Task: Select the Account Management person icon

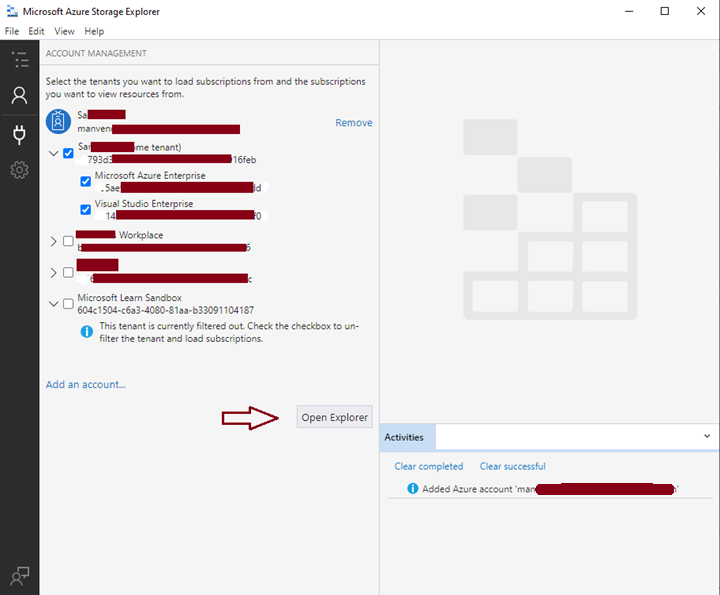Action: click(19, 95)
